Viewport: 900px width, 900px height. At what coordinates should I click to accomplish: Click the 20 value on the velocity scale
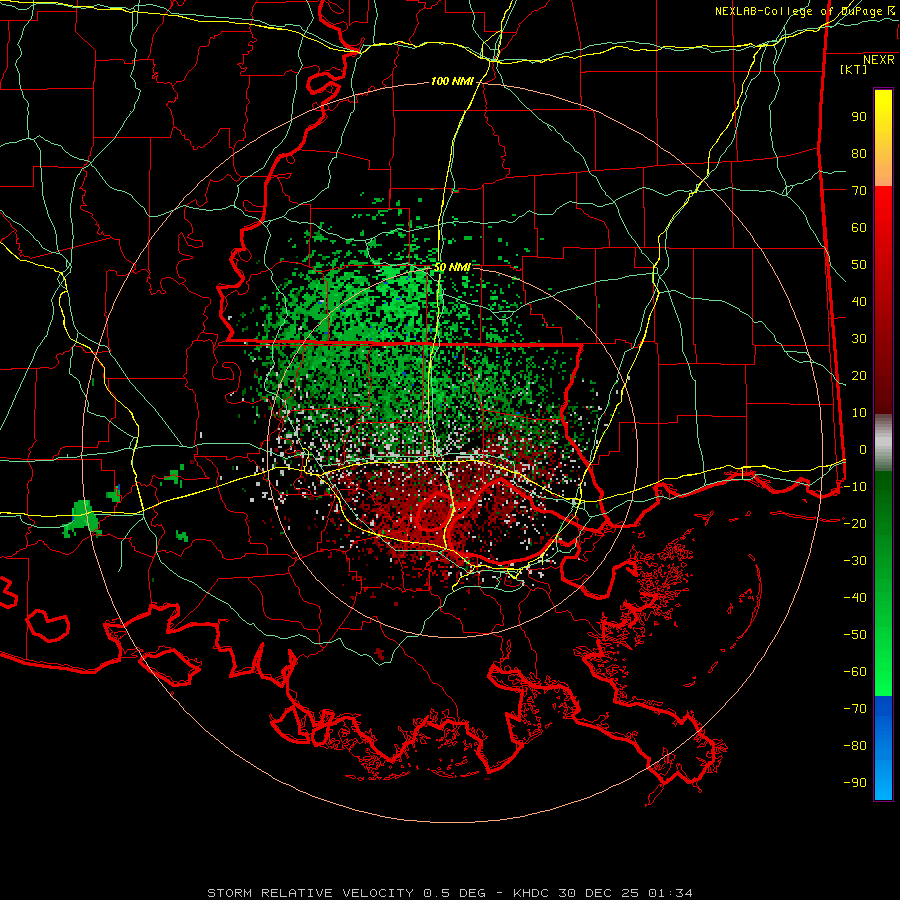(859, 376)
